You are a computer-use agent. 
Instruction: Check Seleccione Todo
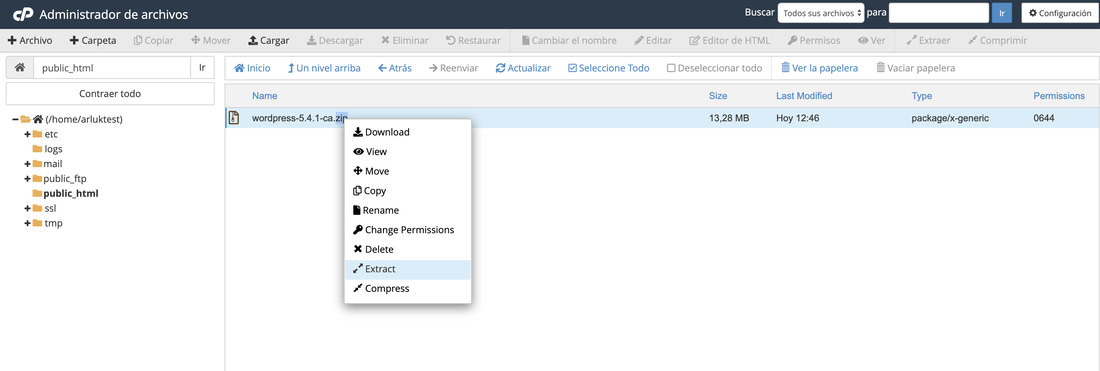608,68
